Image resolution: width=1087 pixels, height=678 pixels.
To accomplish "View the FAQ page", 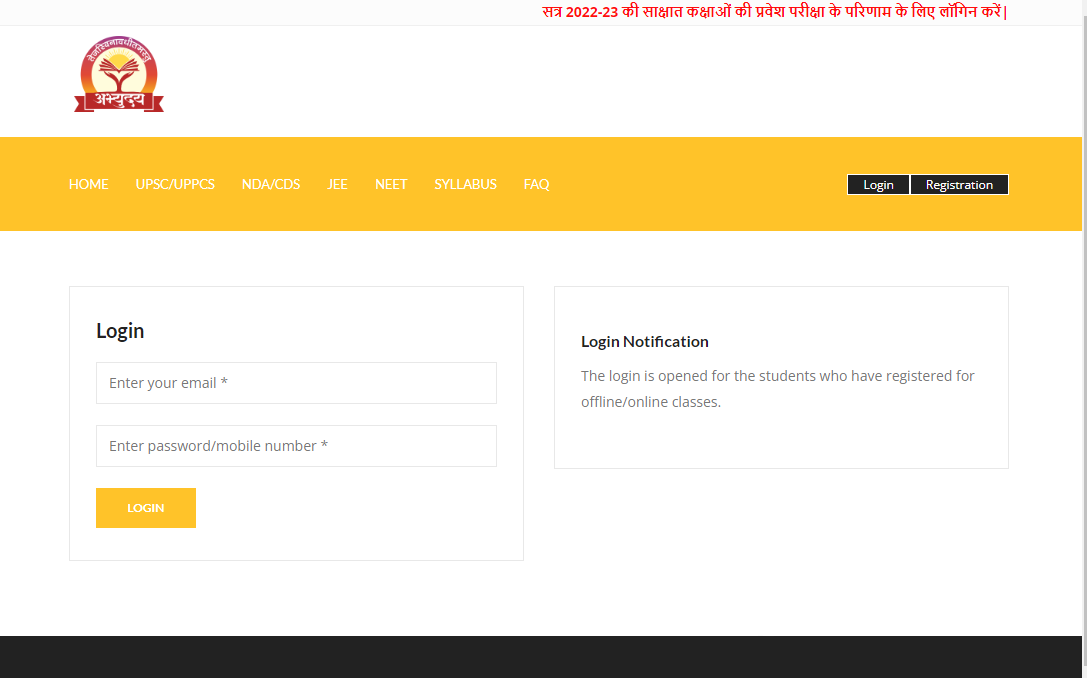I will (x=536, y=184).
